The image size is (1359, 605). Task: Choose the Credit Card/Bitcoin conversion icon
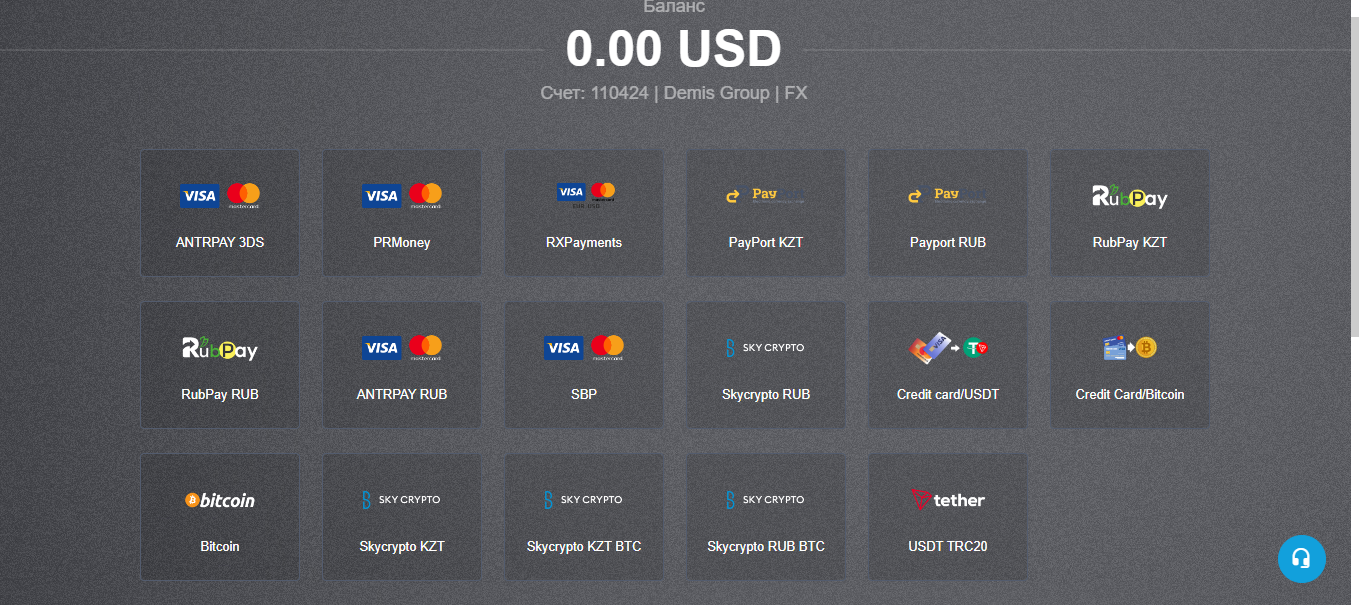click(x=1130, y=347)
